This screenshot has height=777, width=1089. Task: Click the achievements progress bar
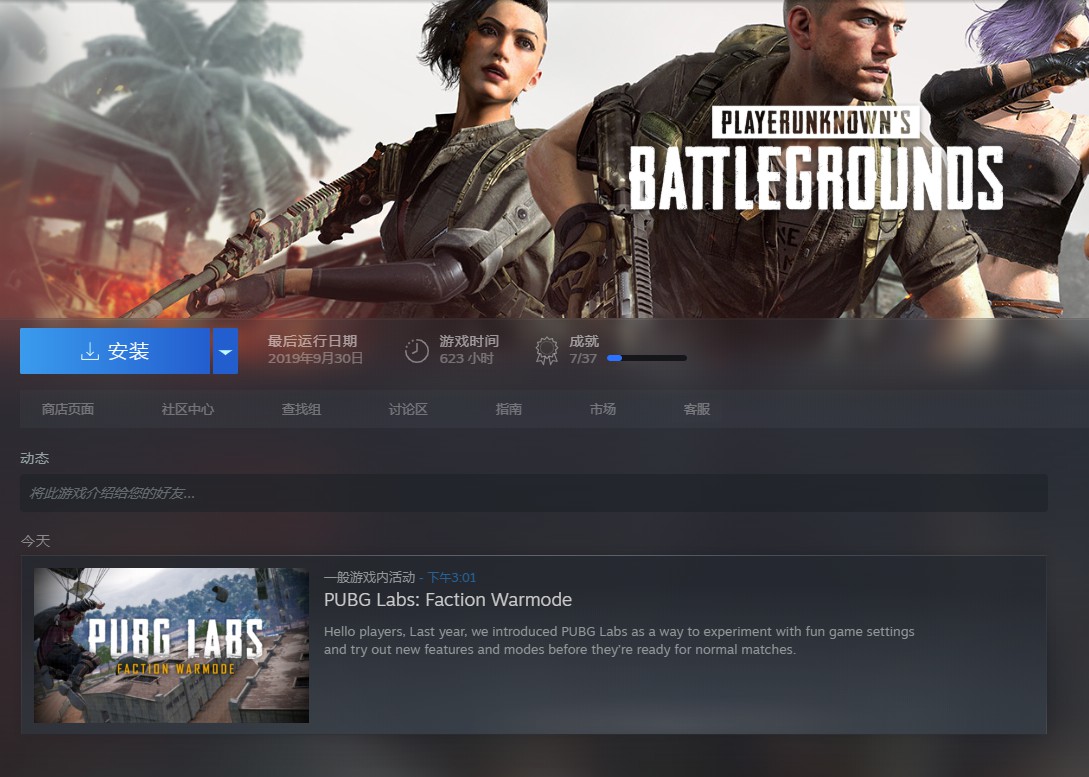(x=647, y=358)
